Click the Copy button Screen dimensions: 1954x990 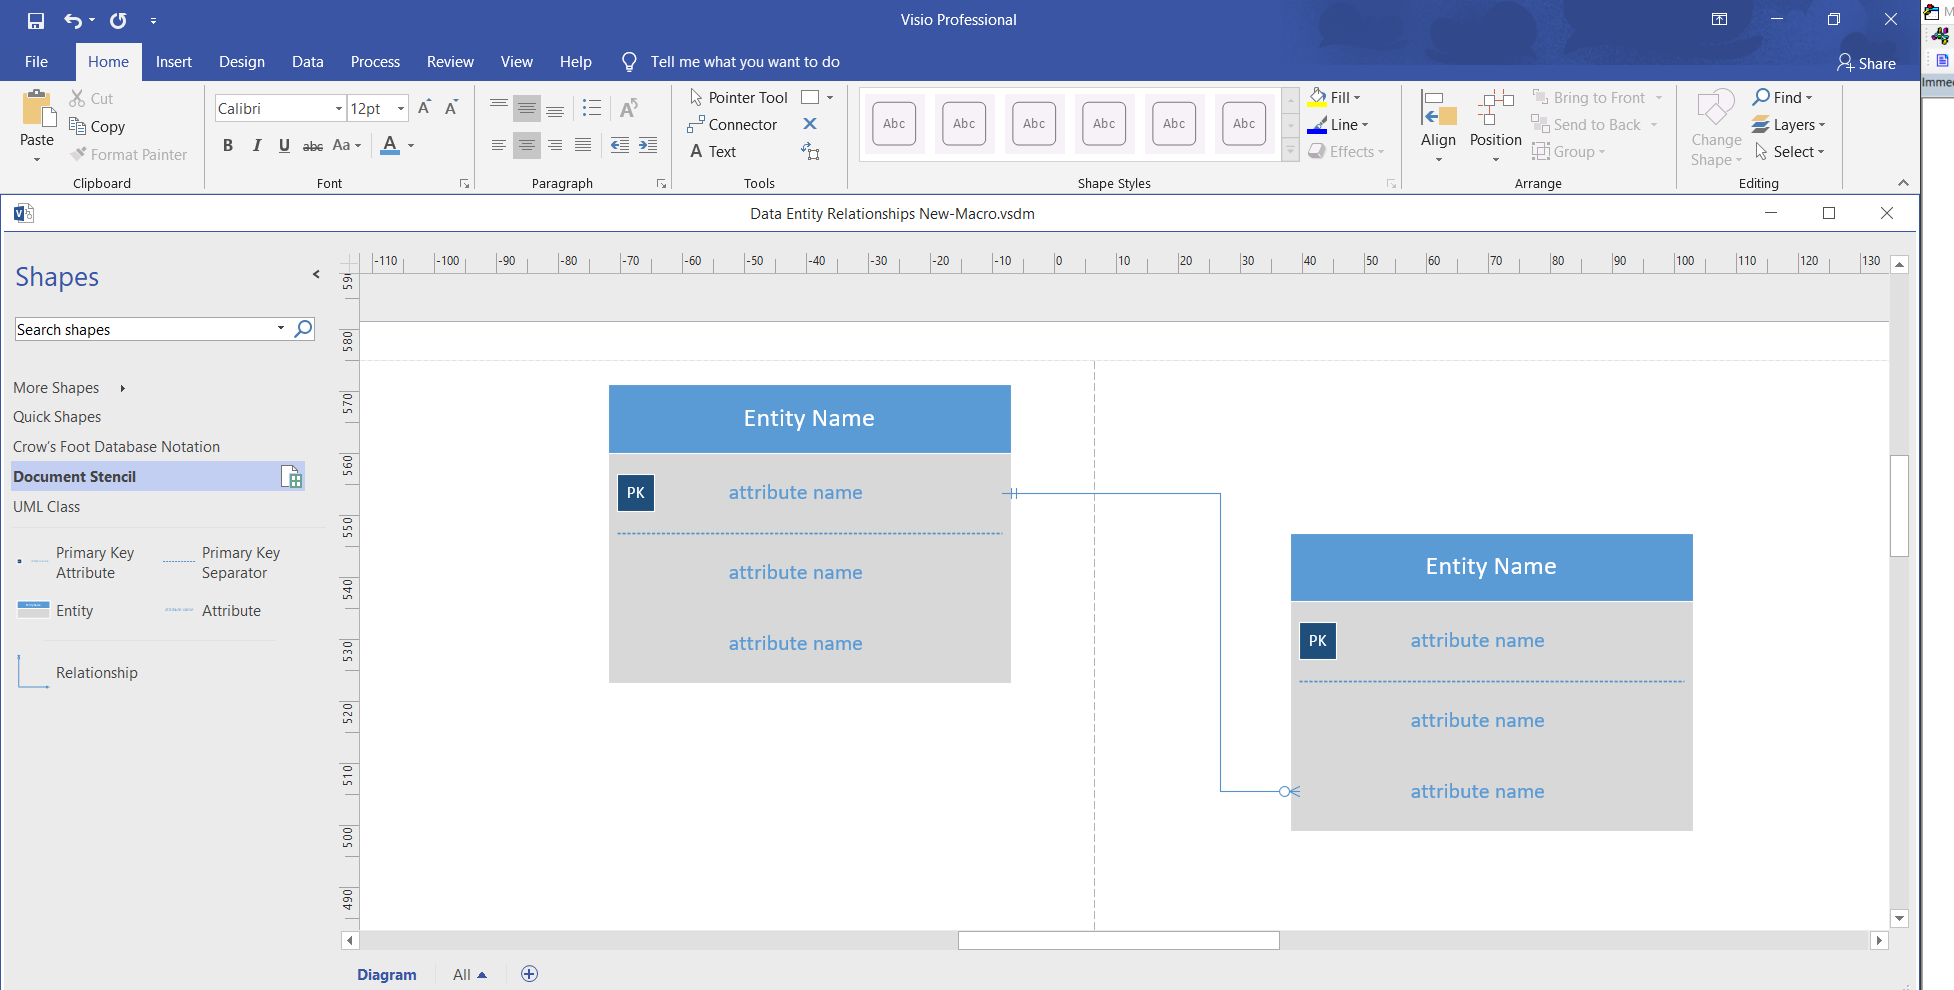(97, 127)
